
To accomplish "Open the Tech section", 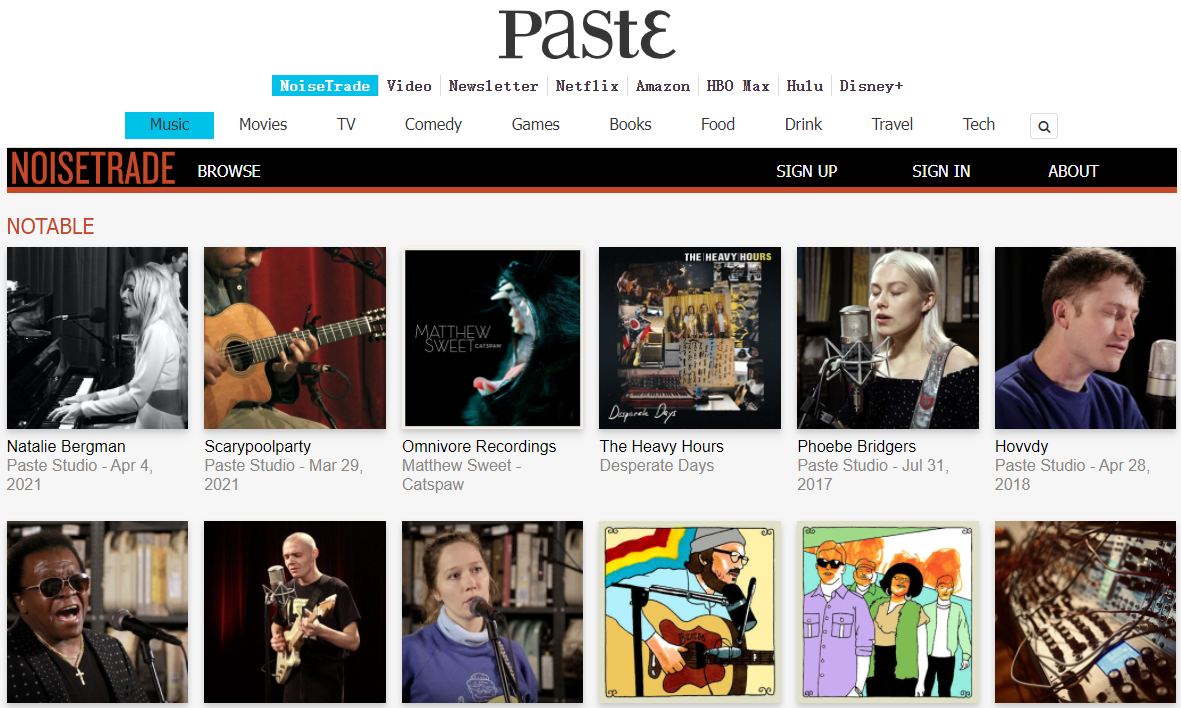I will [x=979, y=125].
